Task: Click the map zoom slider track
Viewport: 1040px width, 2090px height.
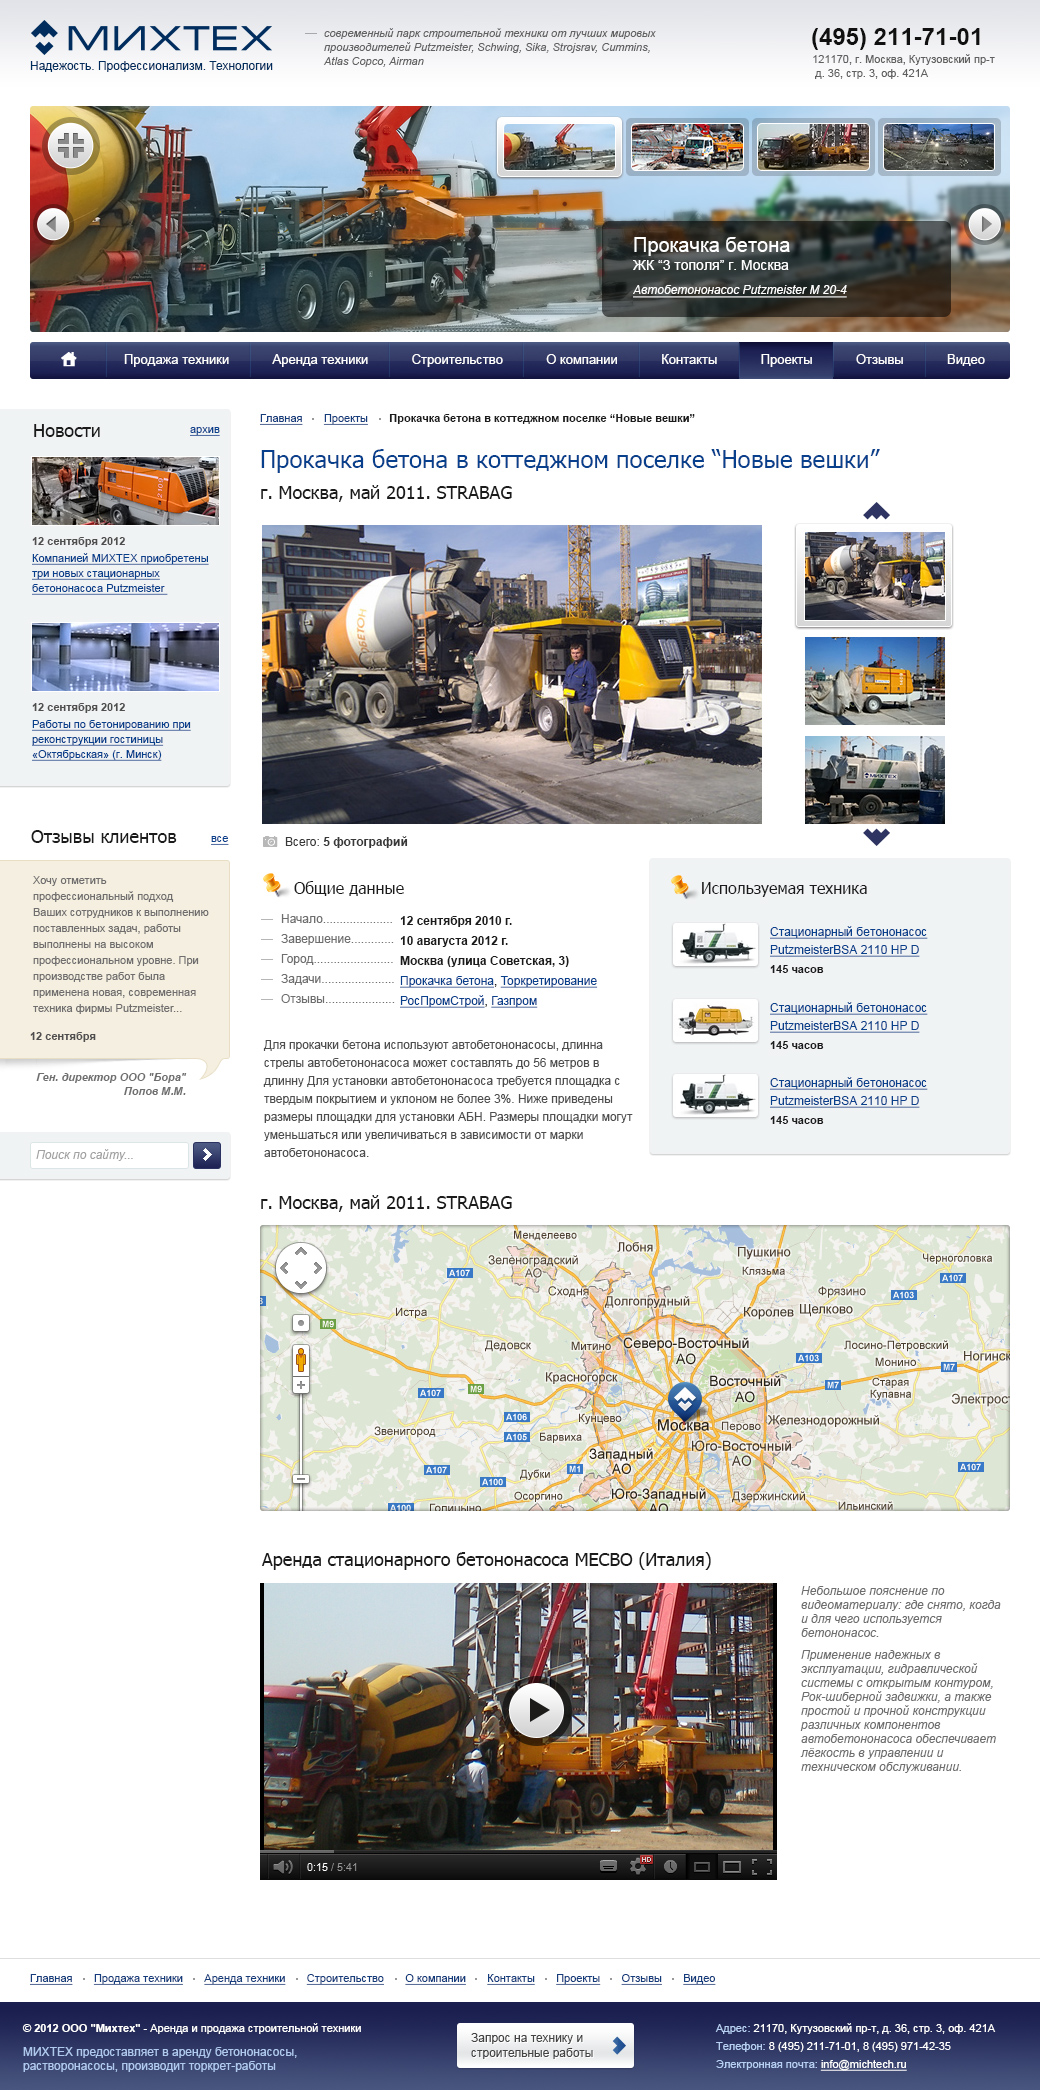Action: tap(301, 1433)
